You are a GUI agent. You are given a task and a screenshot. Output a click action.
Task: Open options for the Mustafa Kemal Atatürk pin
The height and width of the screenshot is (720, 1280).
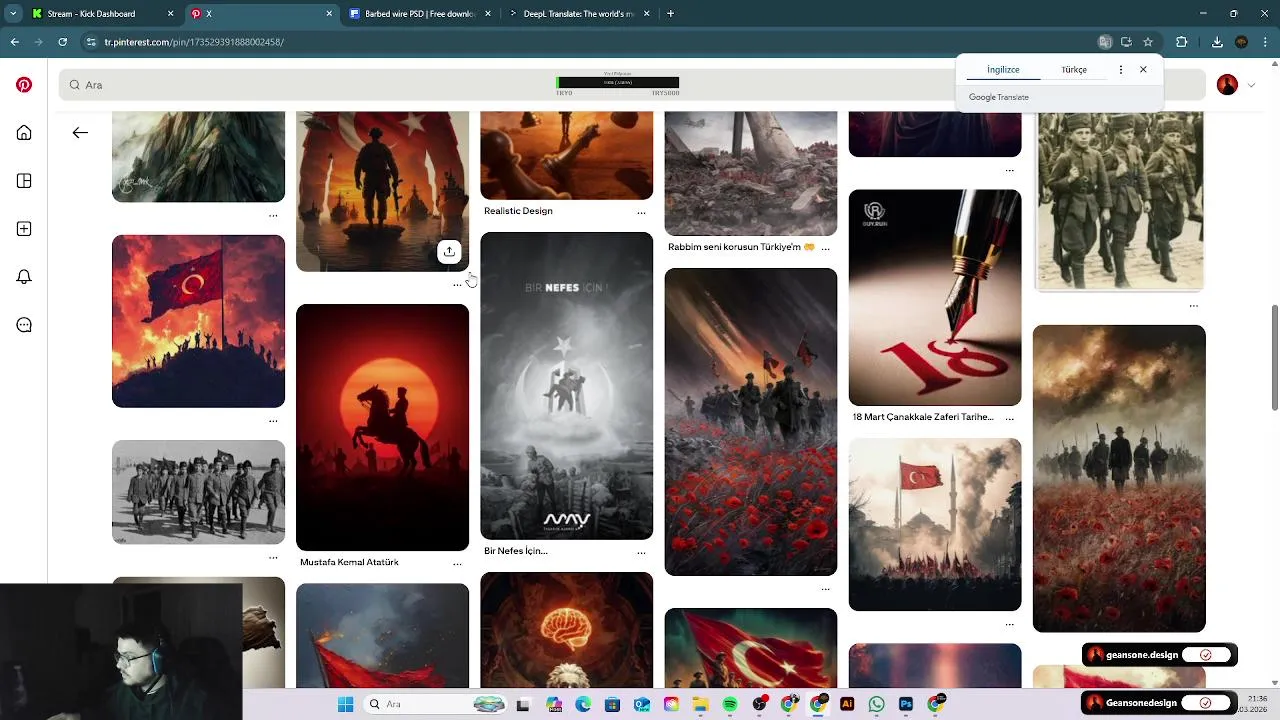(457, 563)
